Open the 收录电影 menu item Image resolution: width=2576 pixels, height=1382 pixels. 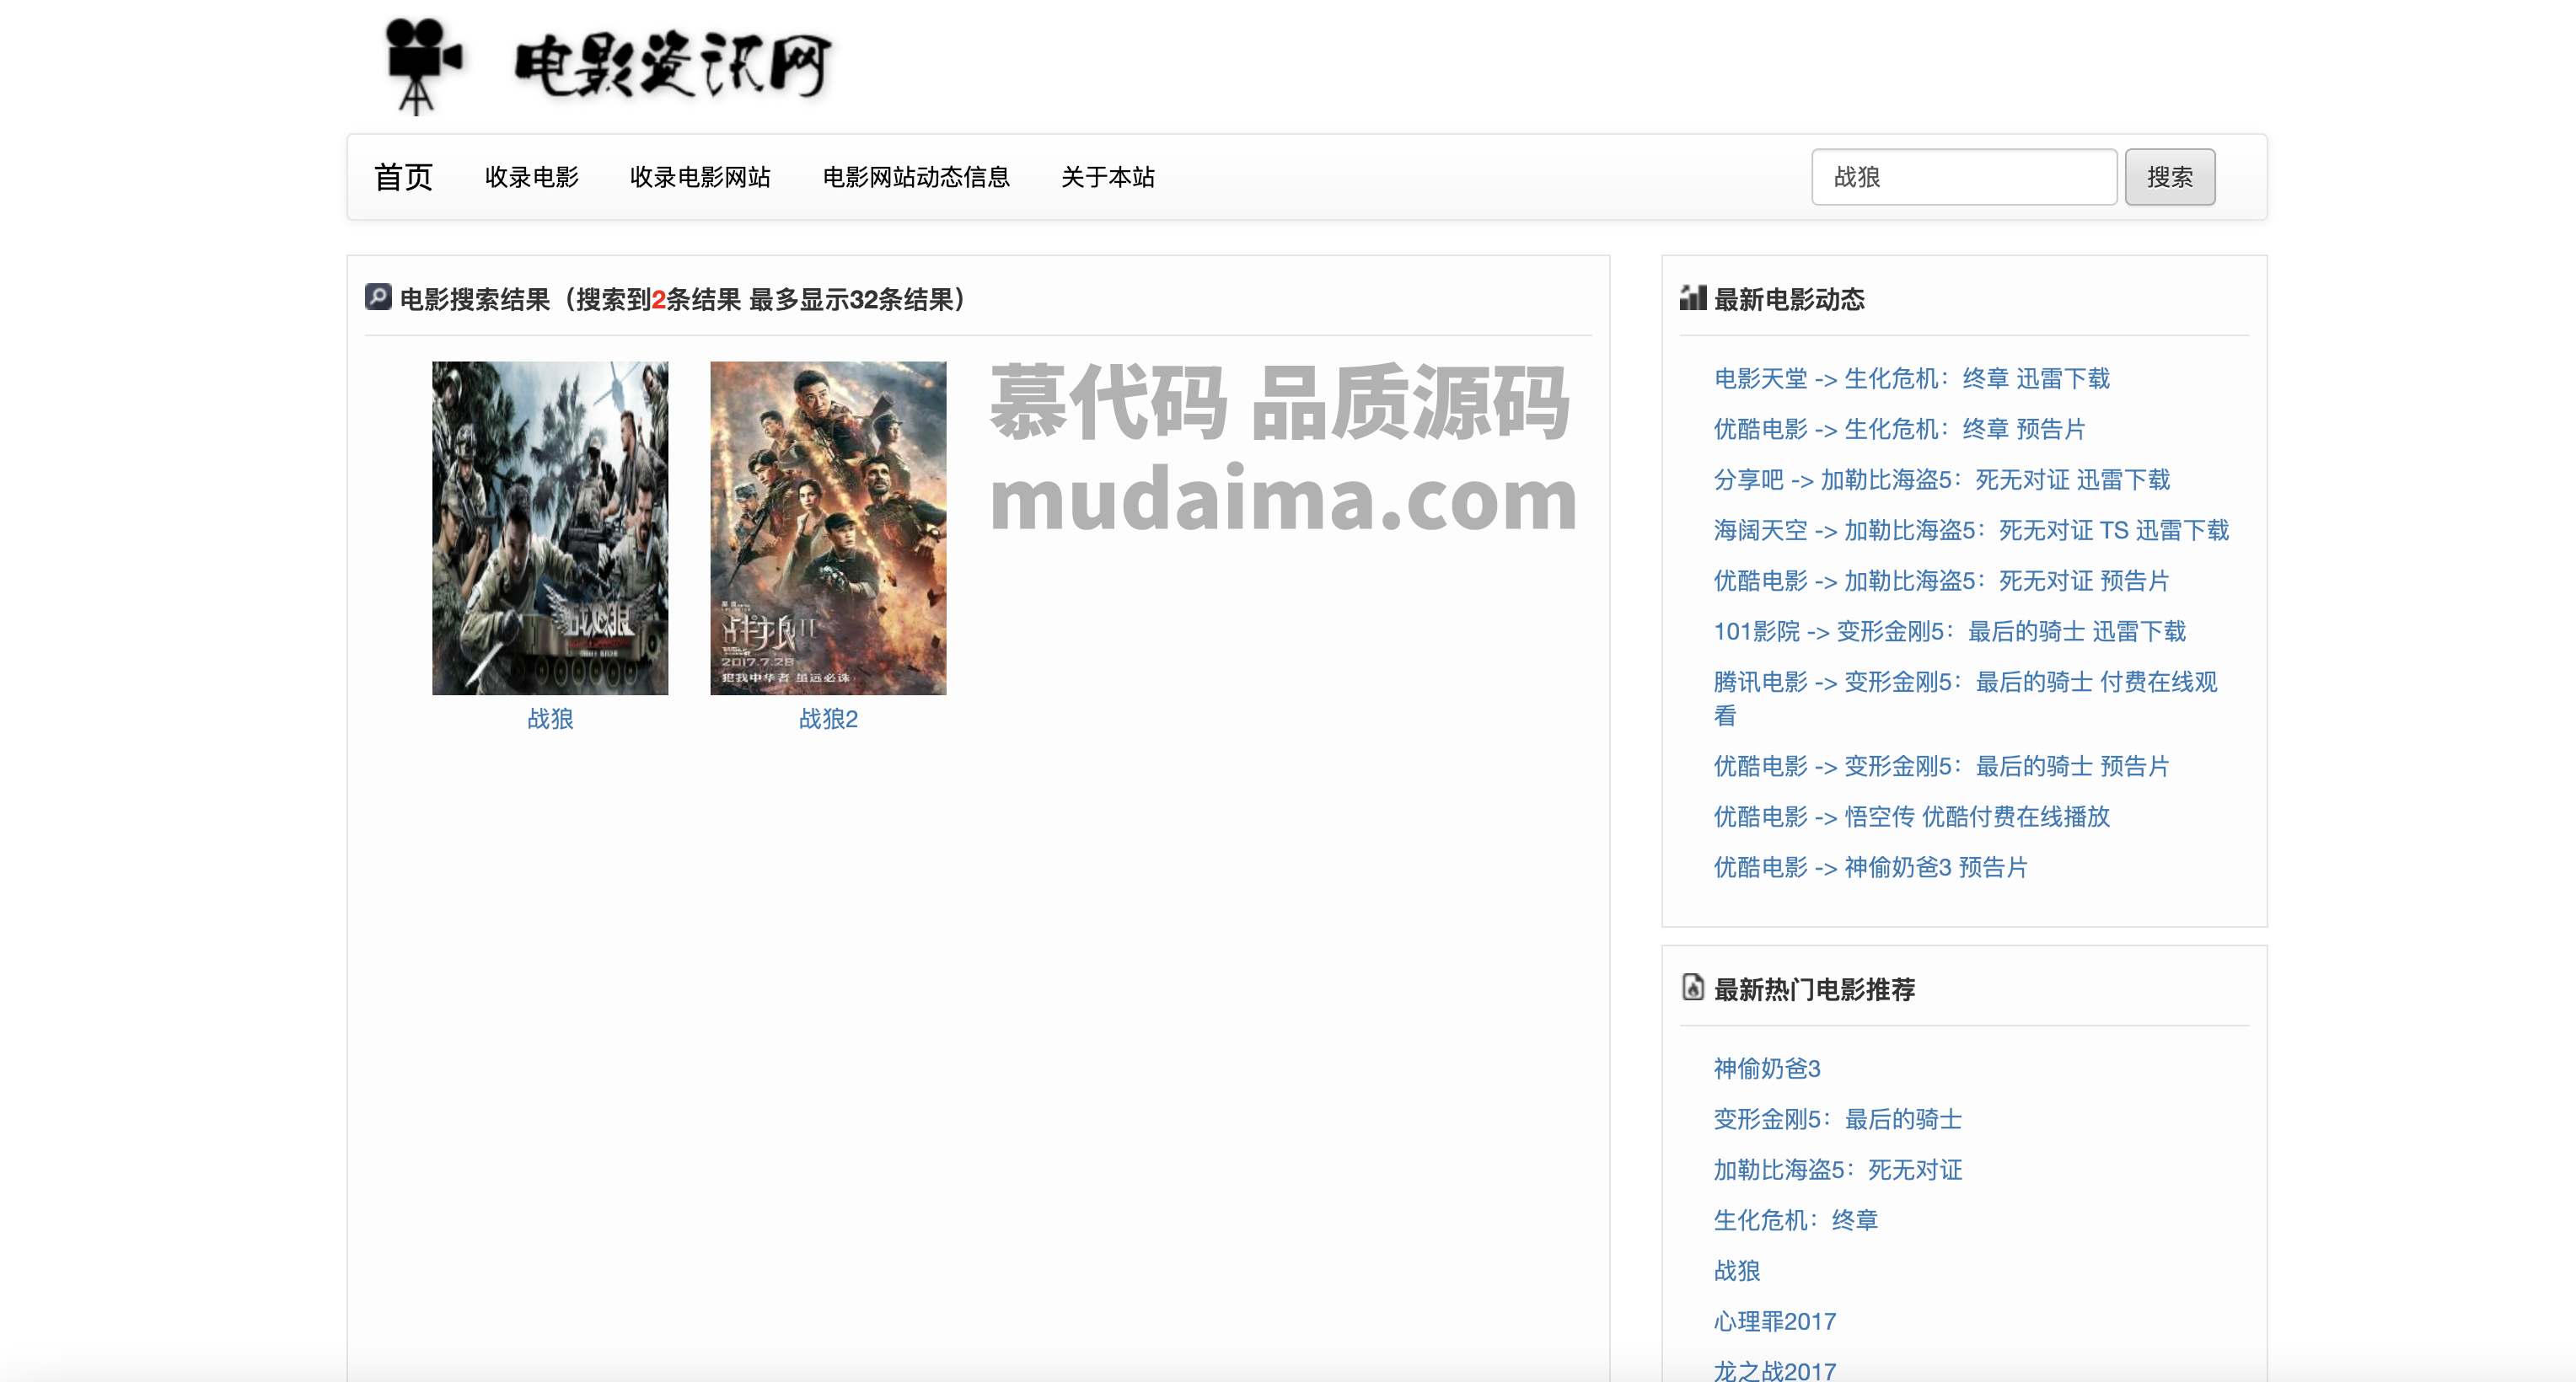pyautogui.click(x=532, y=177)
